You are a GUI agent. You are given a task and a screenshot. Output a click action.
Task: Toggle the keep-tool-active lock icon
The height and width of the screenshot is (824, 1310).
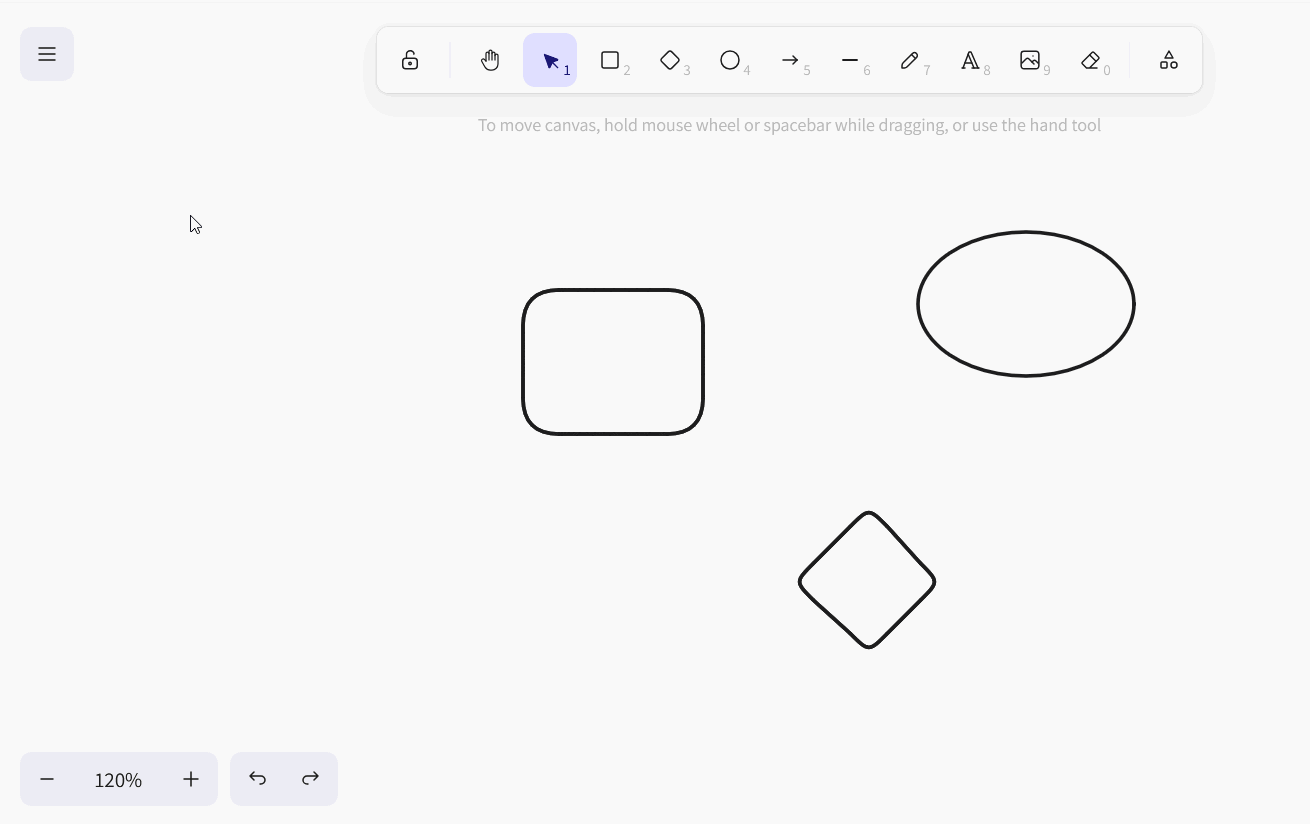click(410, 61)
